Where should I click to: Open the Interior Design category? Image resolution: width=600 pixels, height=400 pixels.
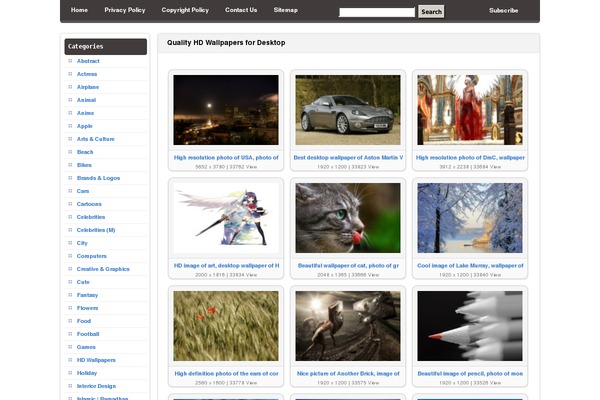(96, 386)
